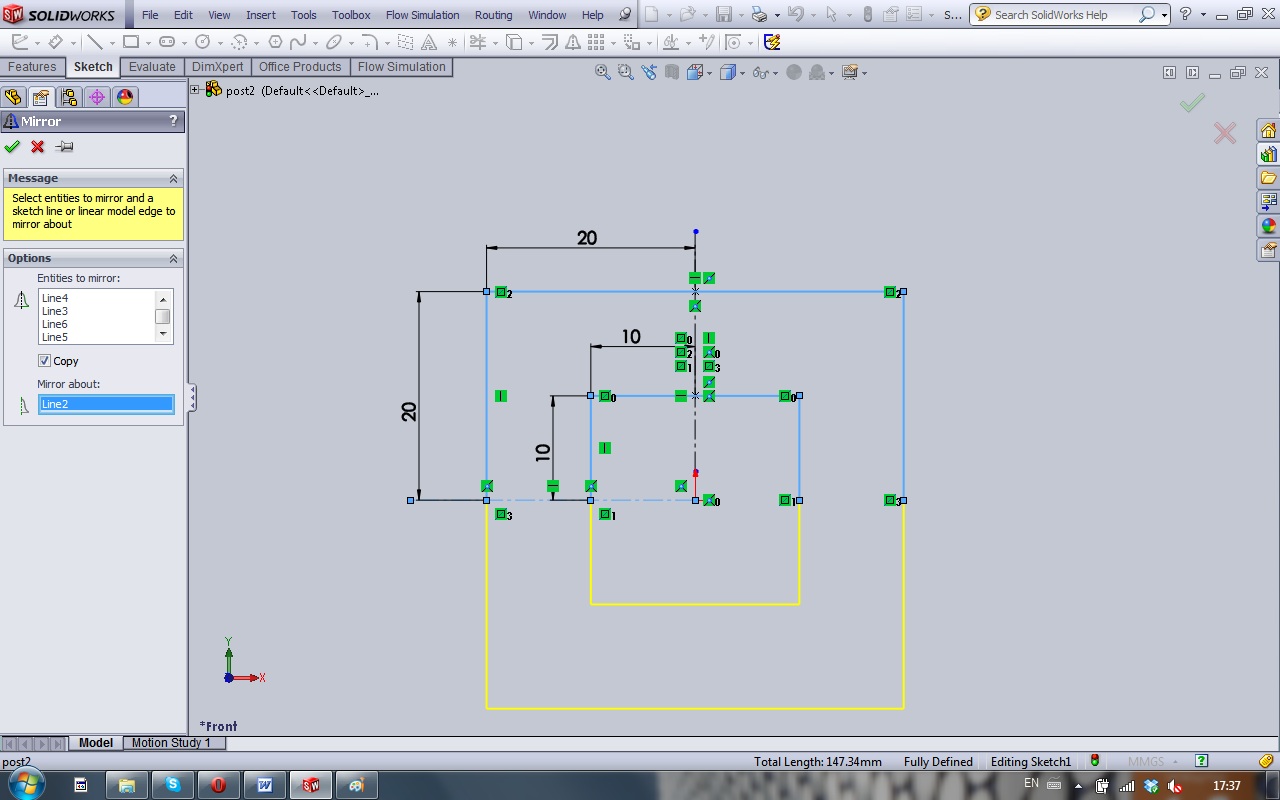This screenshot has width=1280, height=800.
Task: Open the DimXpertManager tab icon
Action: coord(96,97)
